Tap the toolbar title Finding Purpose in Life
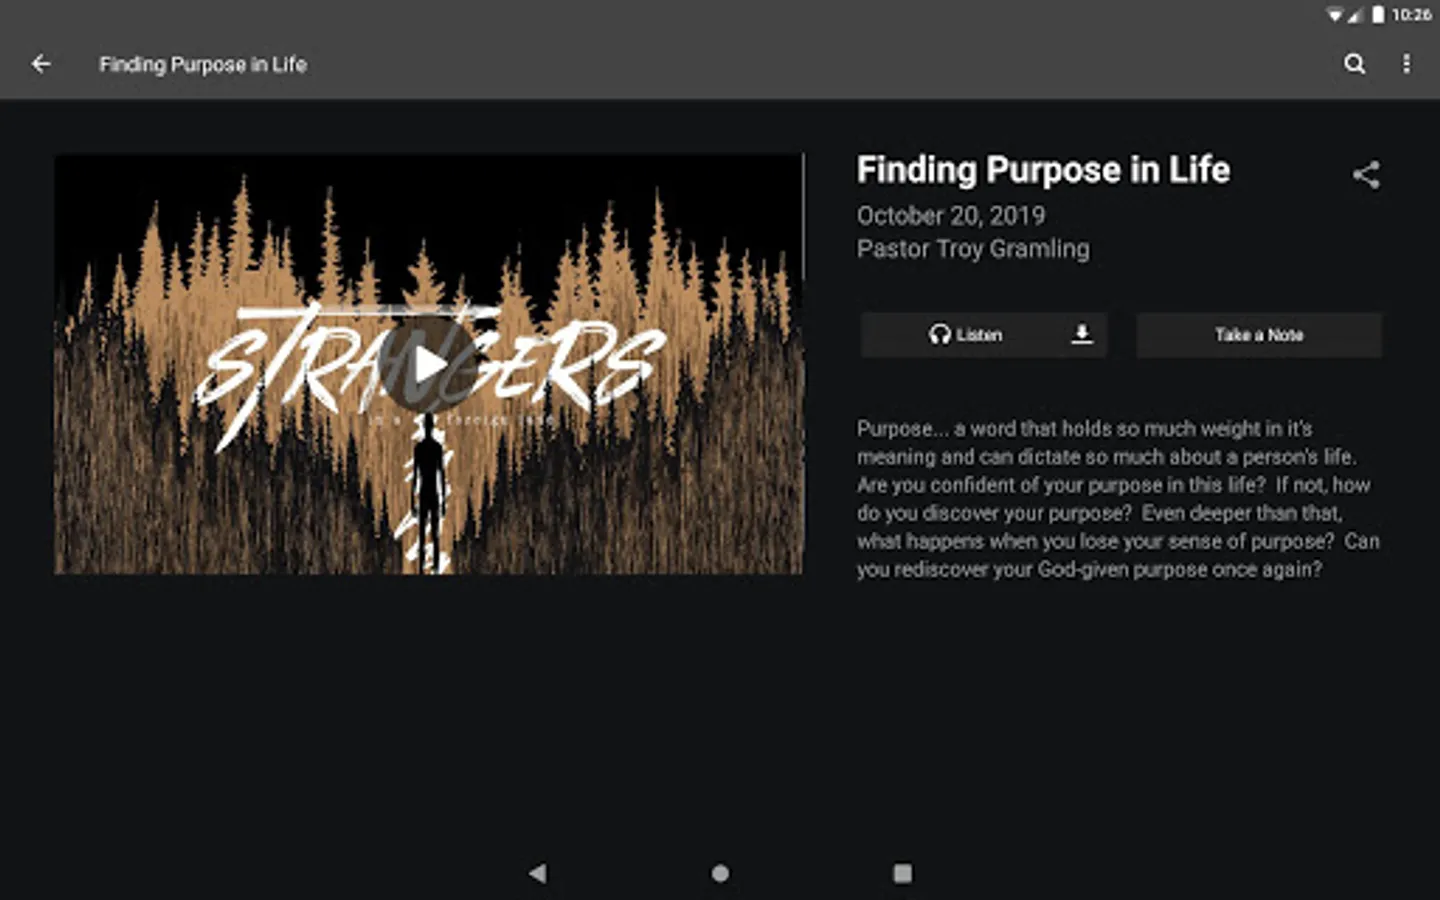The height and width of the screenshot is (900, 1440). pos(203,64)
